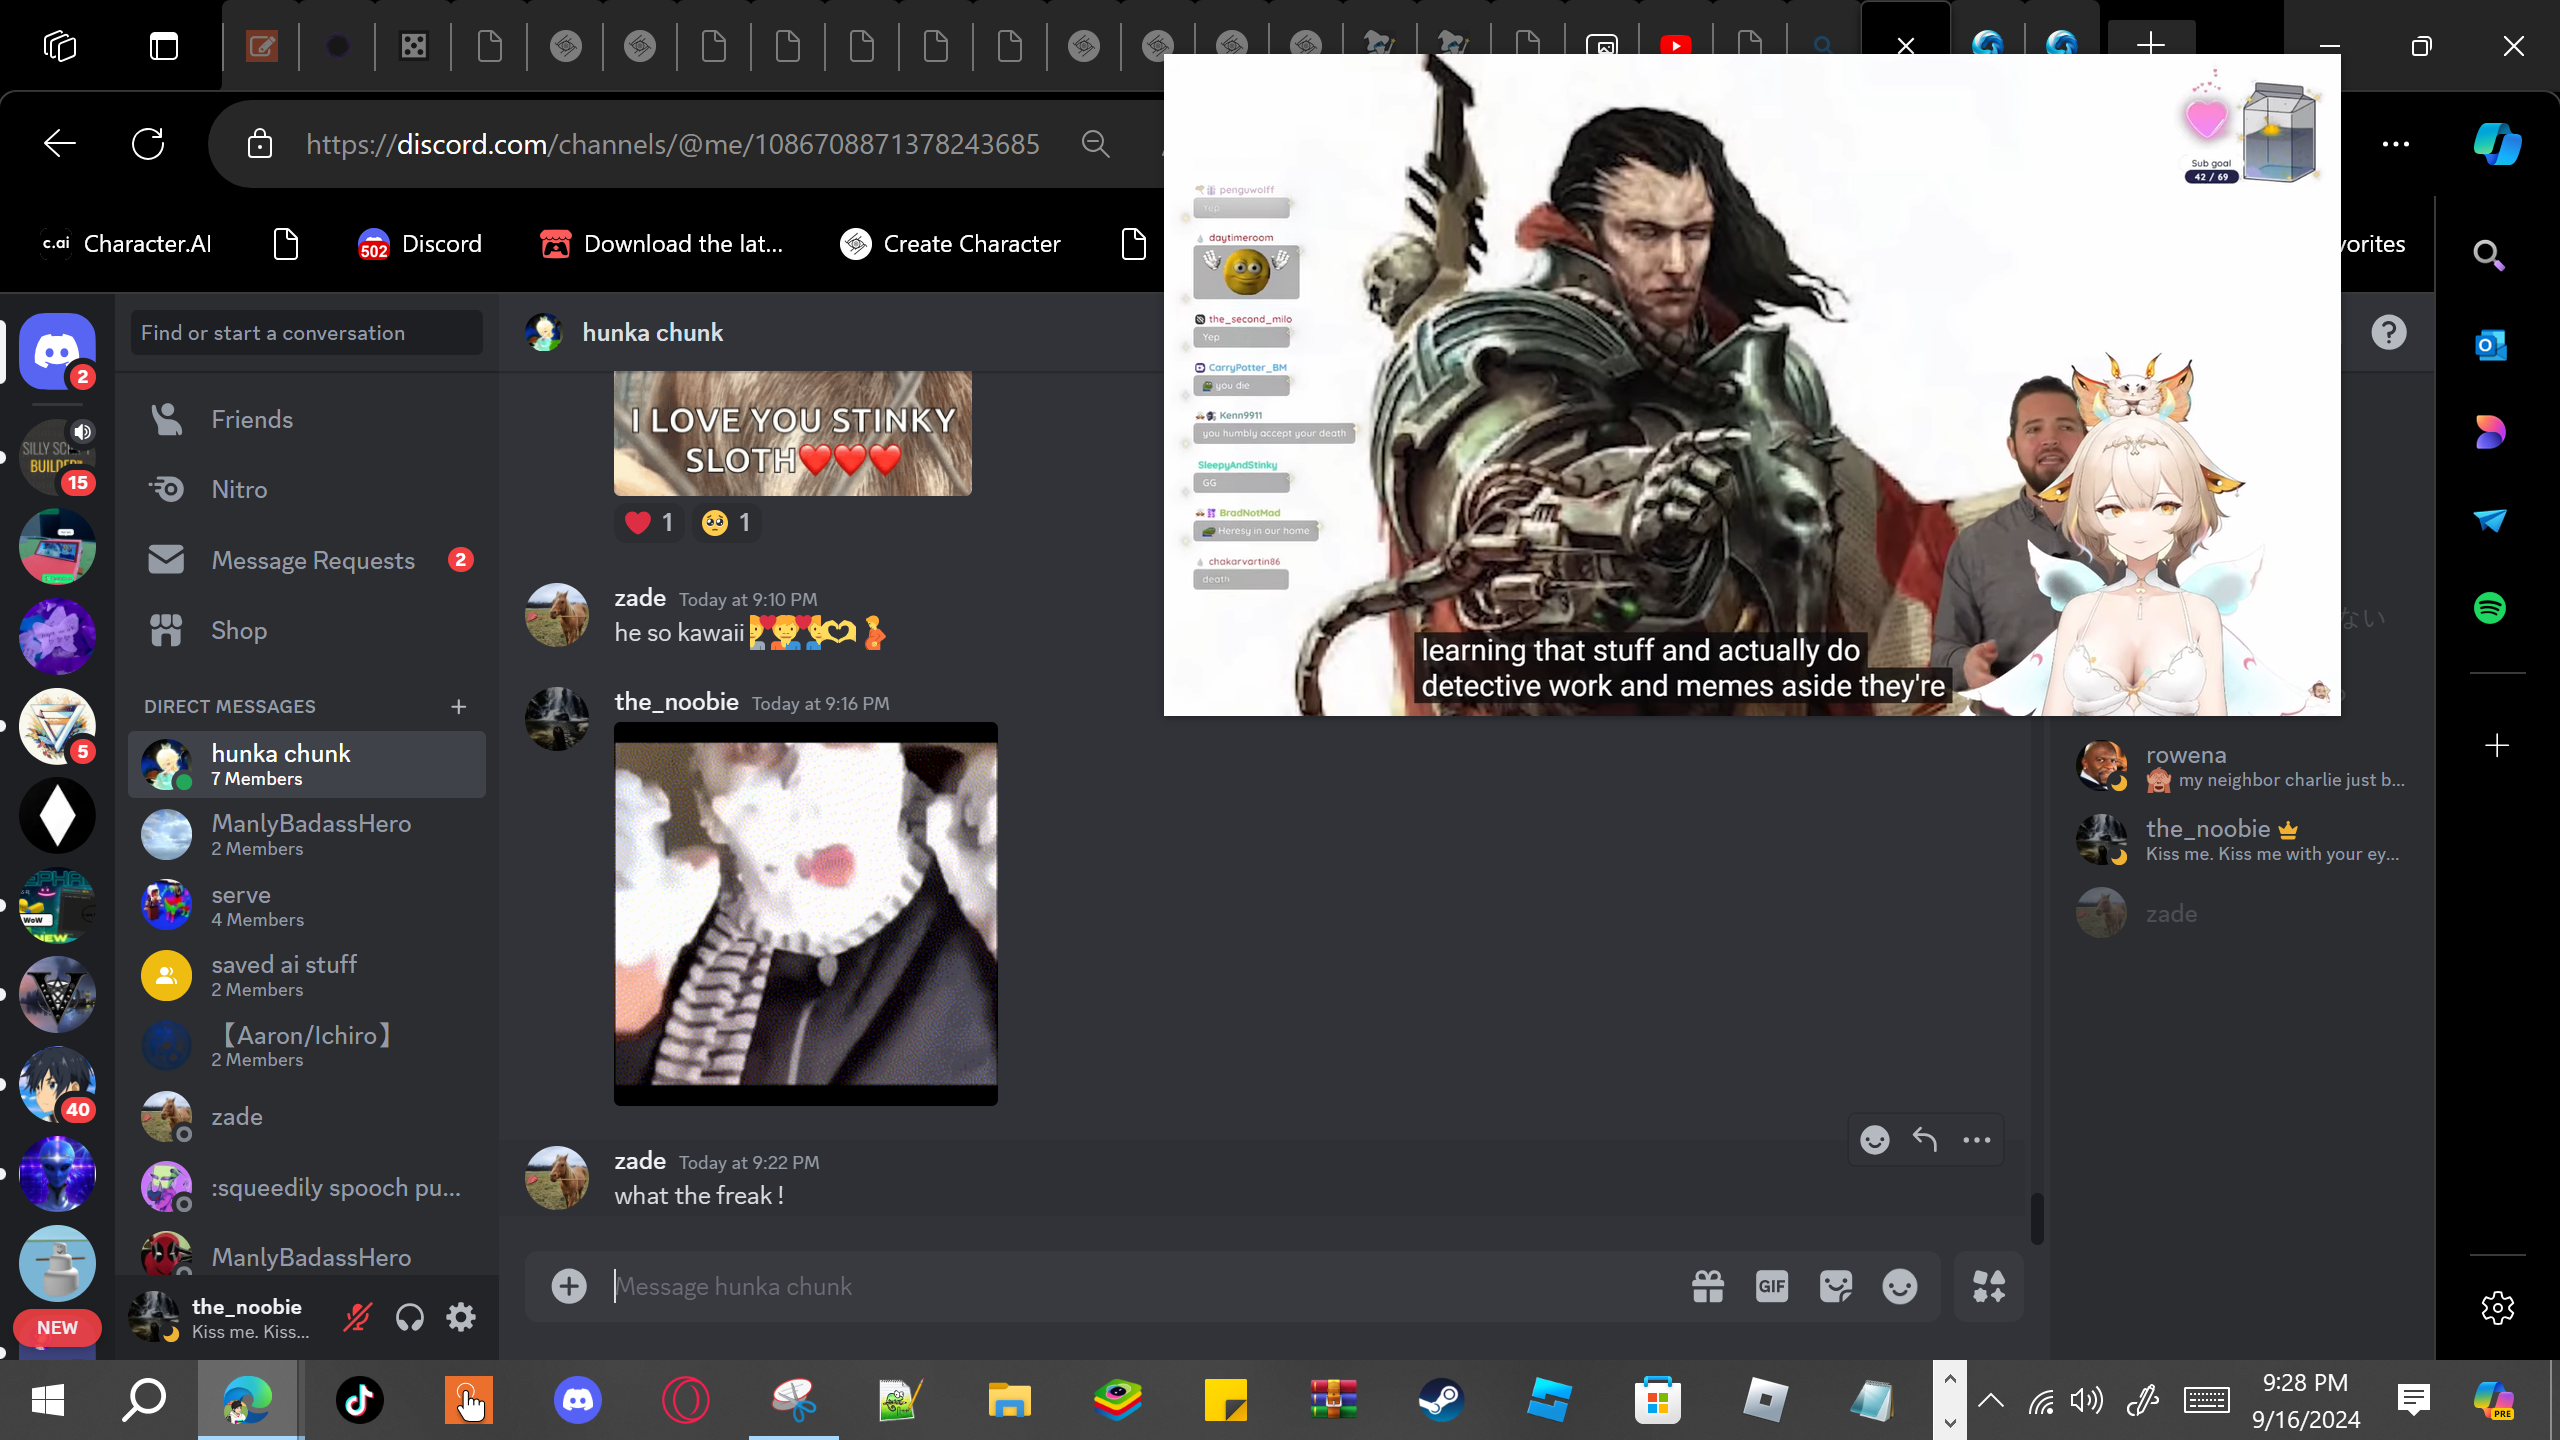Open Windows Start menu

[x=48, y=1400]
